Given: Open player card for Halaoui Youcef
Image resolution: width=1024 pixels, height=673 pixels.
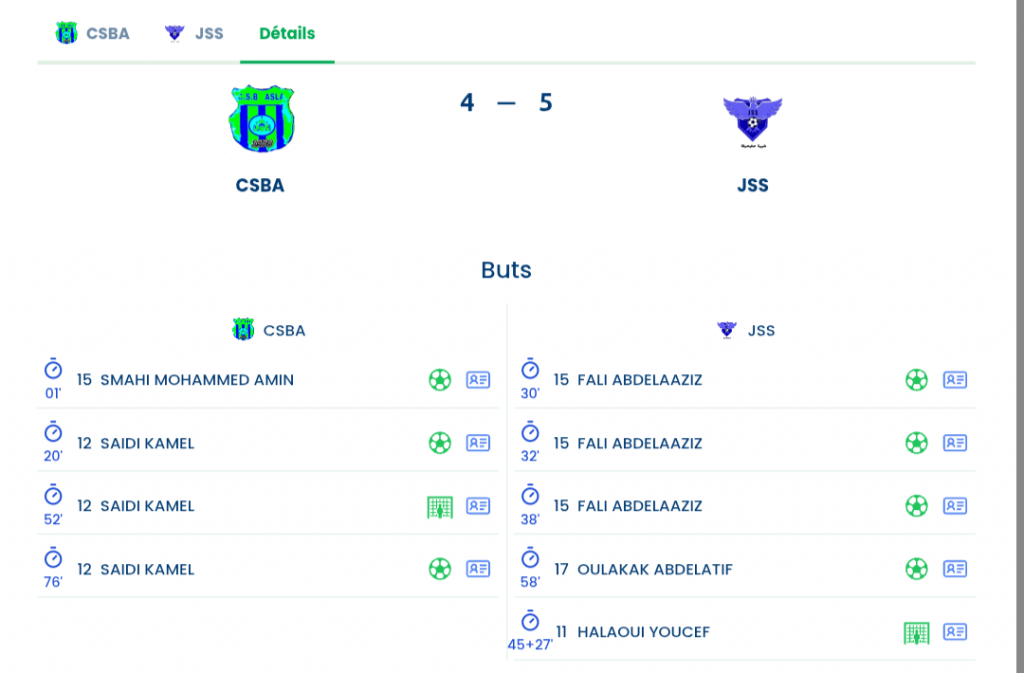Looking at the screenshot, I should point(955,633).
